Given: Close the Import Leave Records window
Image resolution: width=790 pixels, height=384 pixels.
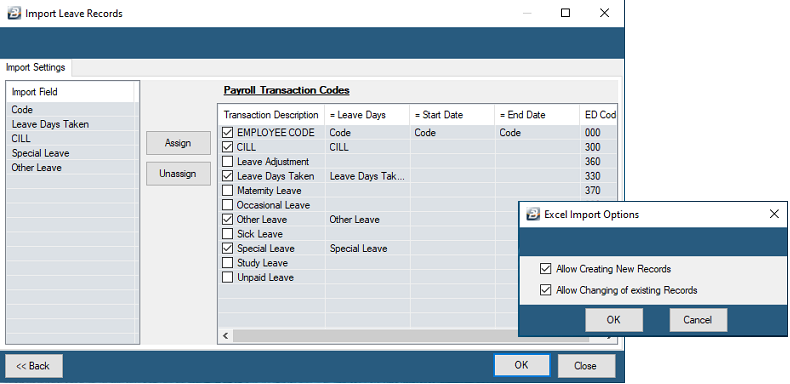Looking at the screenshot, I should click(605, 13).
